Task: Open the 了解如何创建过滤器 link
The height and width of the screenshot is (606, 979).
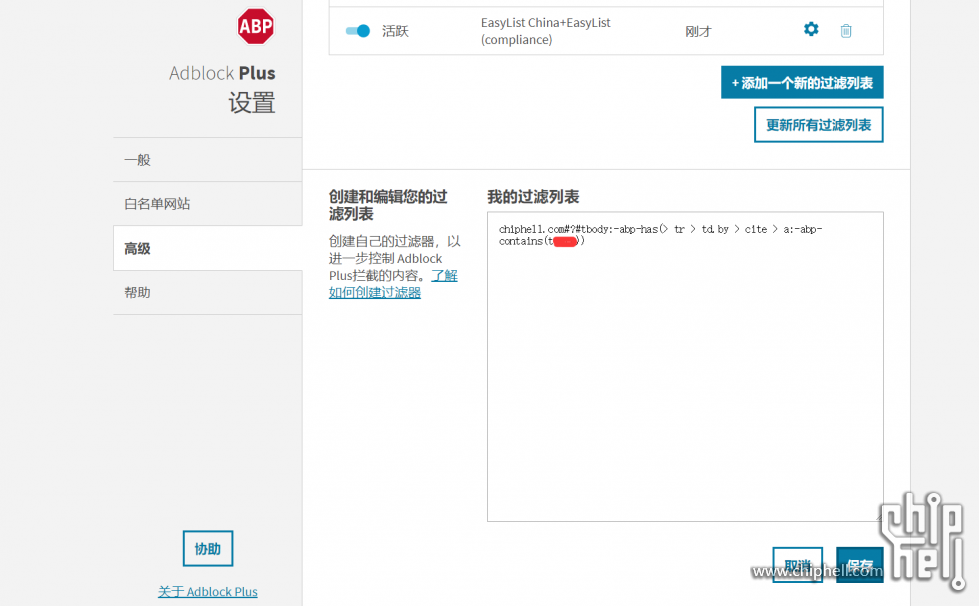Action: coord(393,284)
